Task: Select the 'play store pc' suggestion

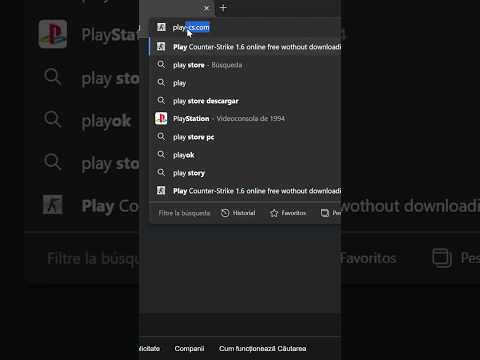Action: point(247,137)
